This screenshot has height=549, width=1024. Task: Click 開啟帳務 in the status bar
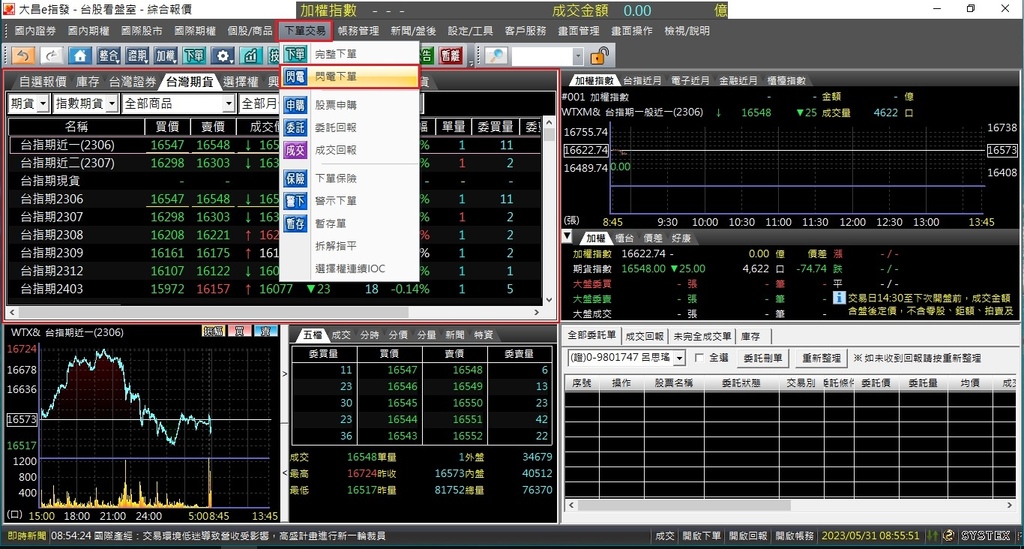(x=794, y=536)
